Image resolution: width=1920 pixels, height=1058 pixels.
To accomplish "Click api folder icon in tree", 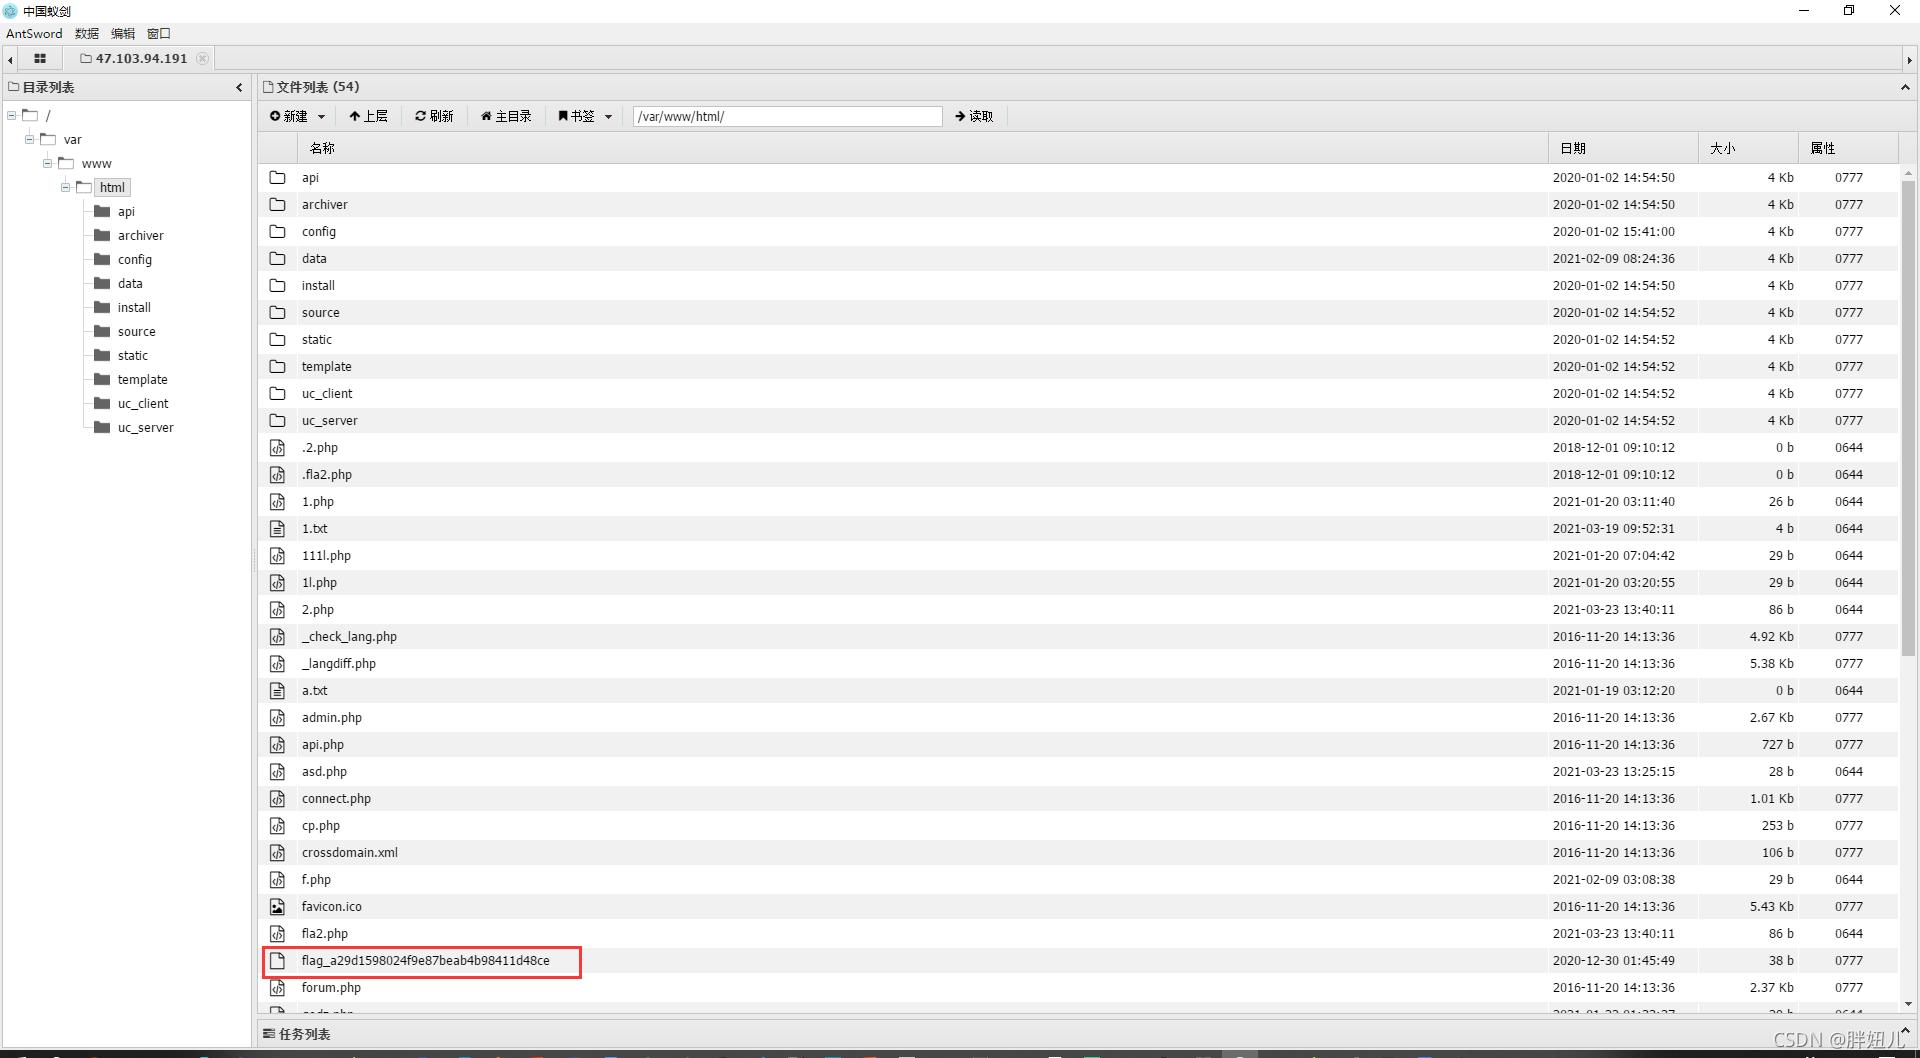I will tap(102, 211).
